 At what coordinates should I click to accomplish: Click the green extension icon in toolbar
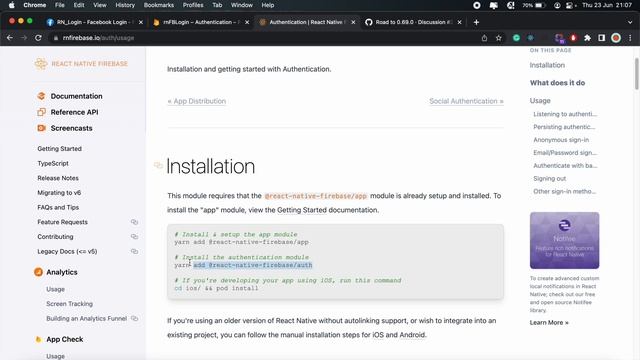click(x=516, y=38)
